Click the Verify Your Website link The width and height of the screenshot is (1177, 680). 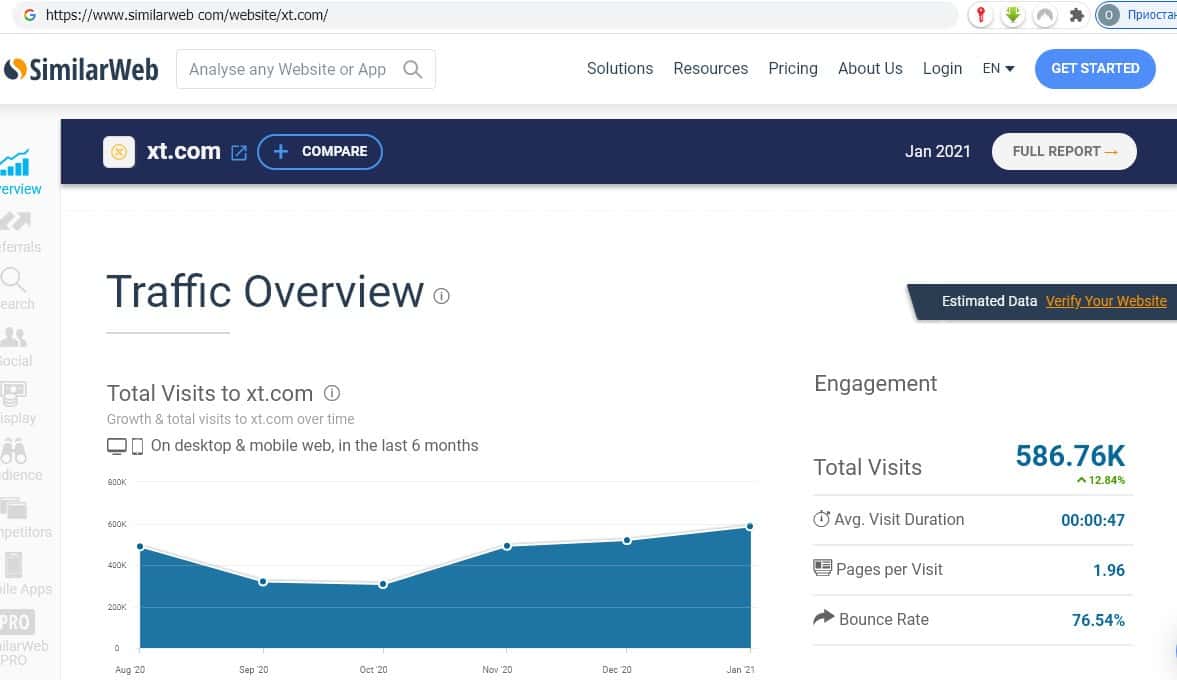(1106, 301)
